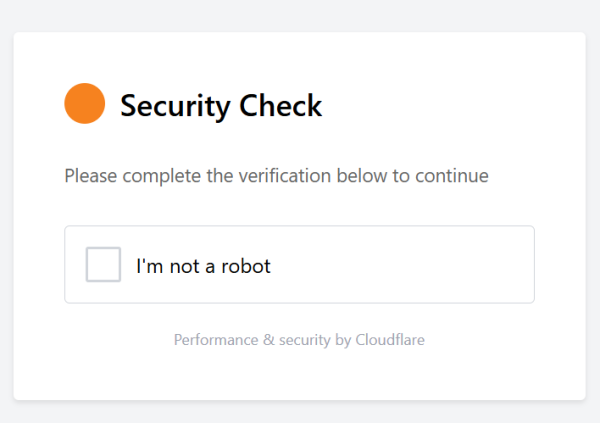
Task: Select the word "Cloudflare" in the footer
Action: click(x=390, y=340)
